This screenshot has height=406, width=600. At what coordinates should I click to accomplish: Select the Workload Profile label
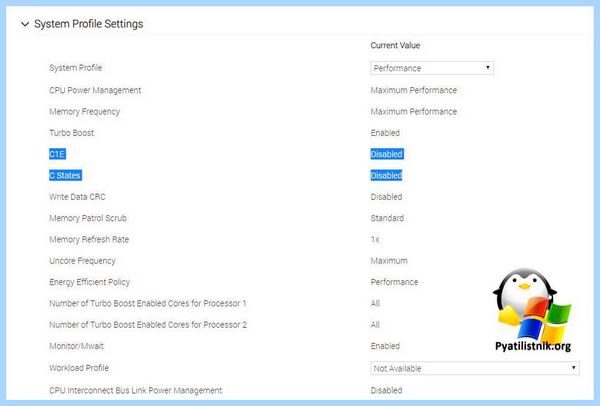point(79,368)
